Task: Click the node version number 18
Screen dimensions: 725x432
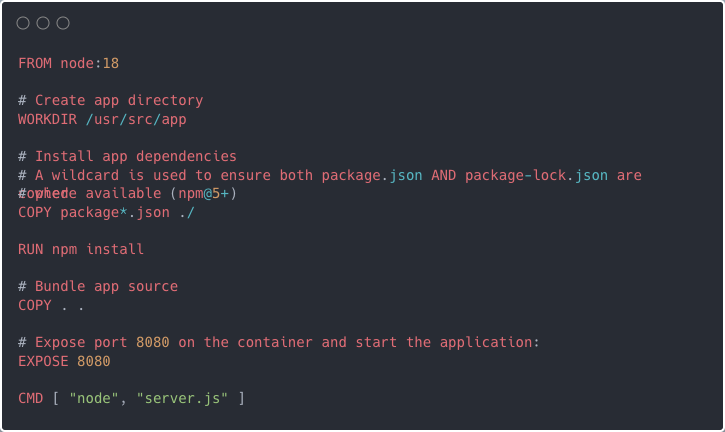Action: click(x=111, y=63)
